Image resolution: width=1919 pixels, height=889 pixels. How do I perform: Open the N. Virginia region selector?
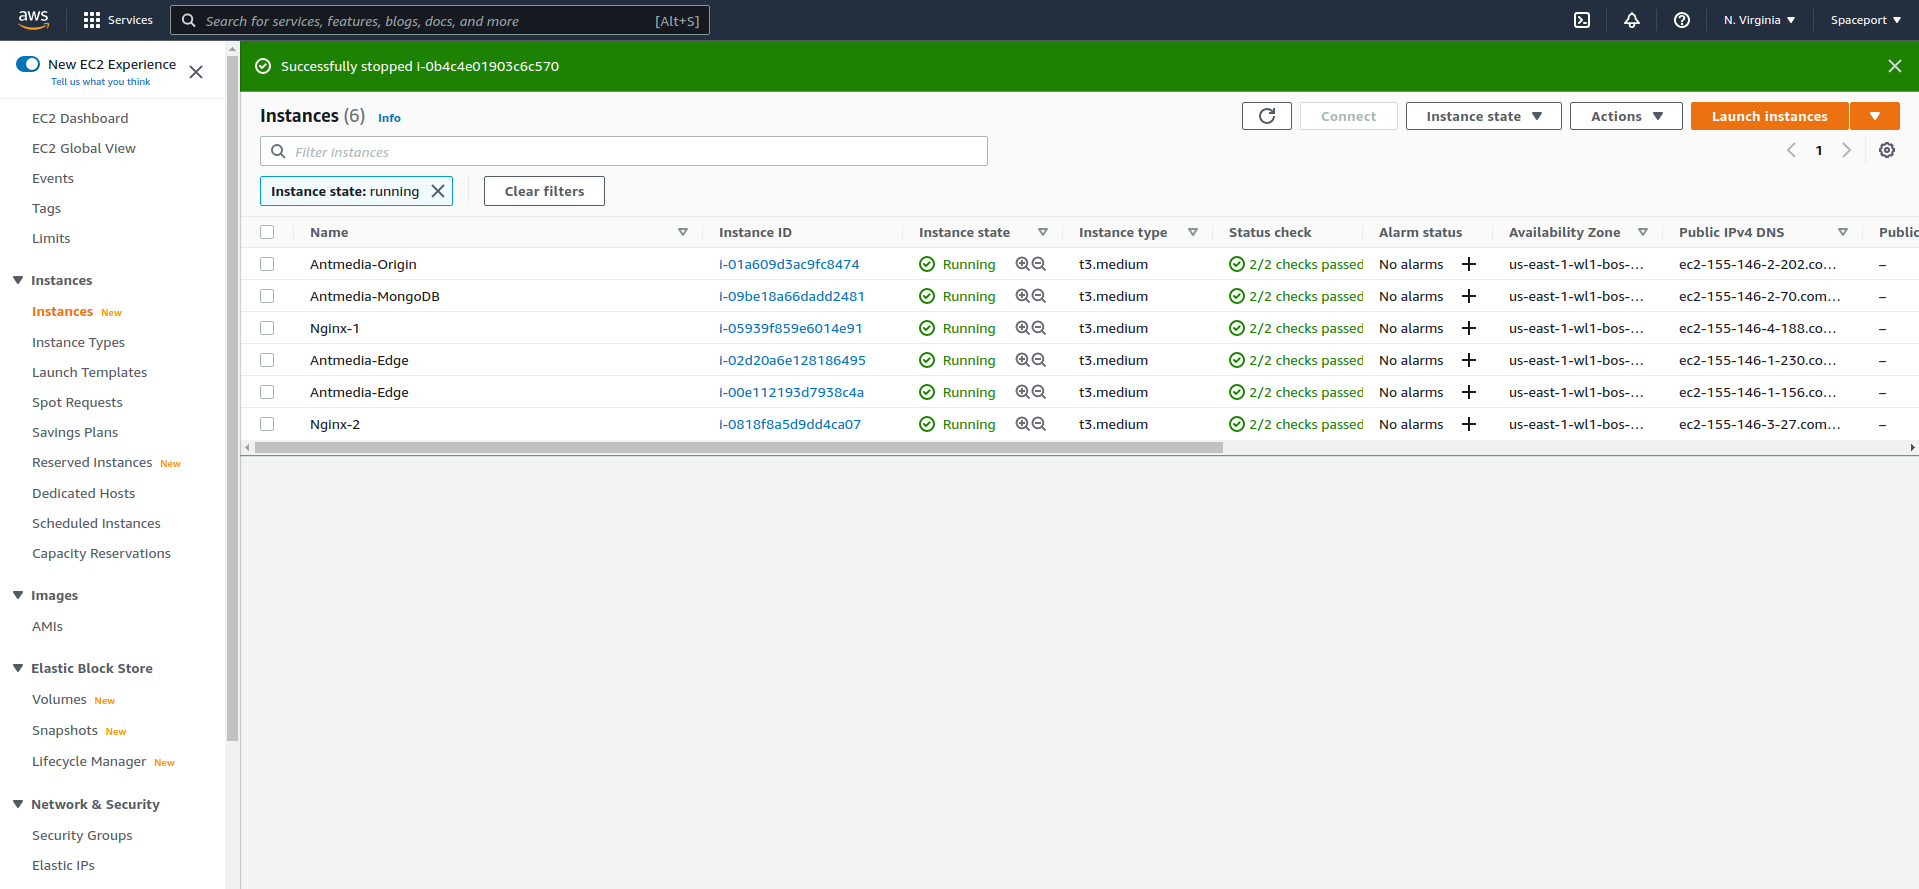click(x=1759, y=20)
